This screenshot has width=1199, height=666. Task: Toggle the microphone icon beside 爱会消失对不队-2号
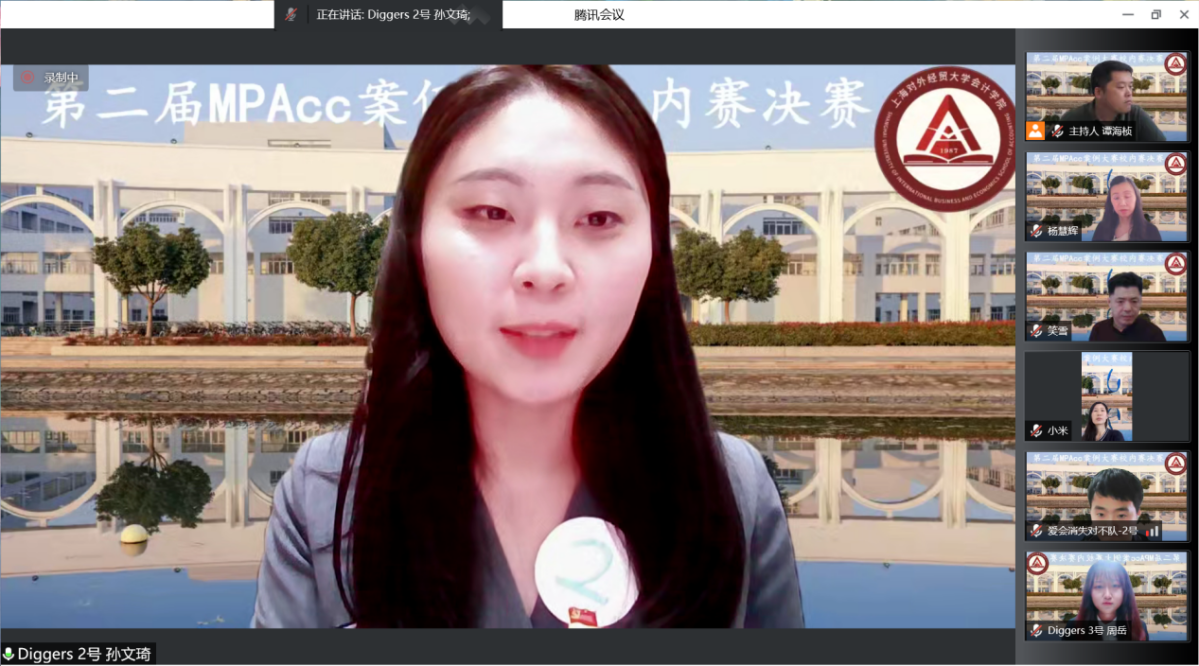pyautogui.click(x=1037, y=531)
